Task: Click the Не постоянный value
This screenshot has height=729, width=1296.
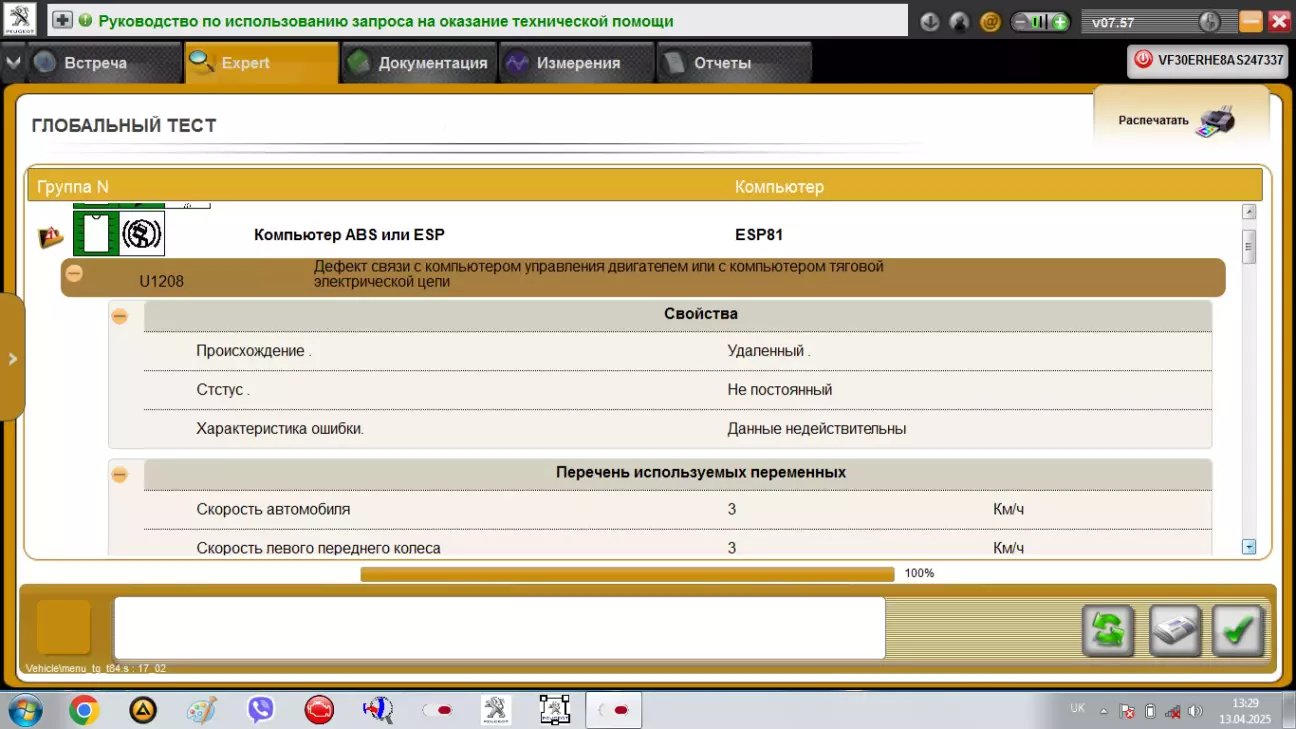Action: click(x=780, y=389)
